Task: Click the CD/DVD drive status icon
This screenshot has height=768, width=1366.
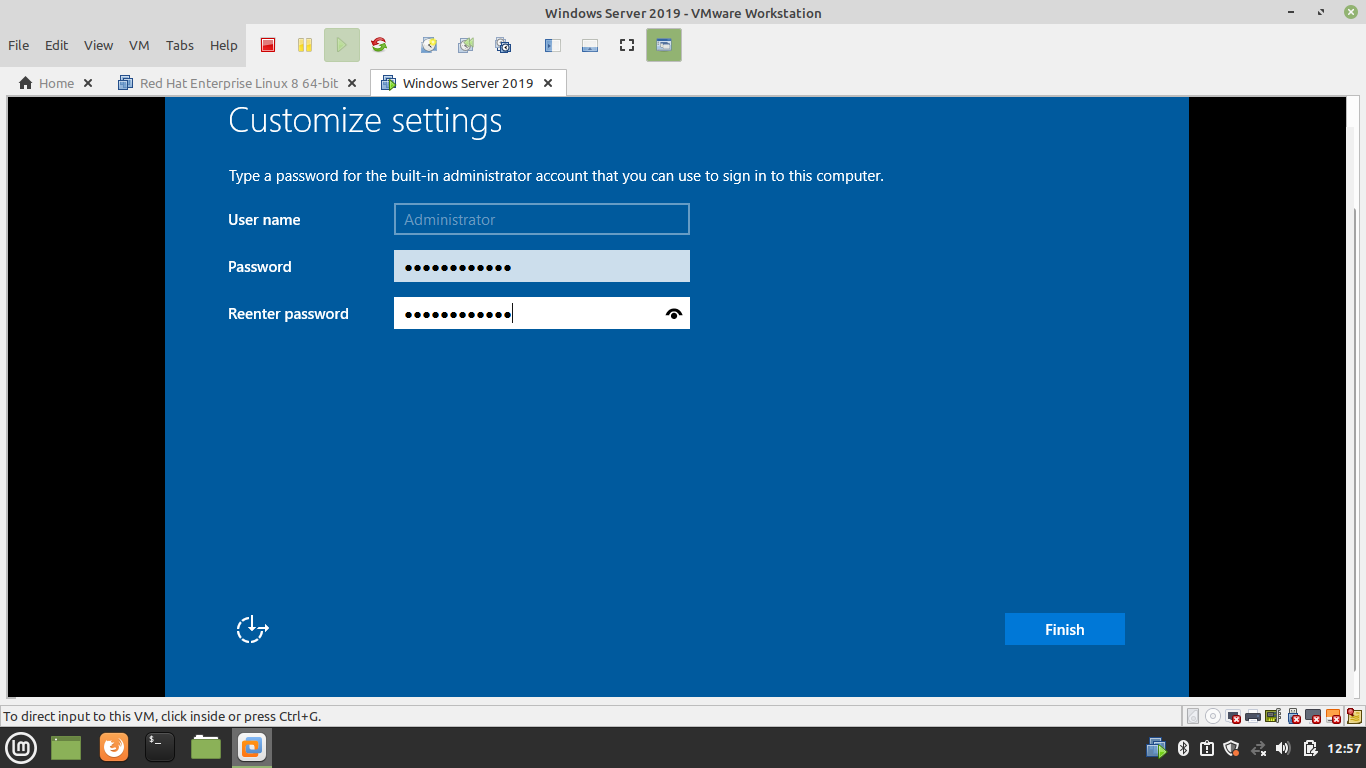Action: click(x=1213, y=716)
